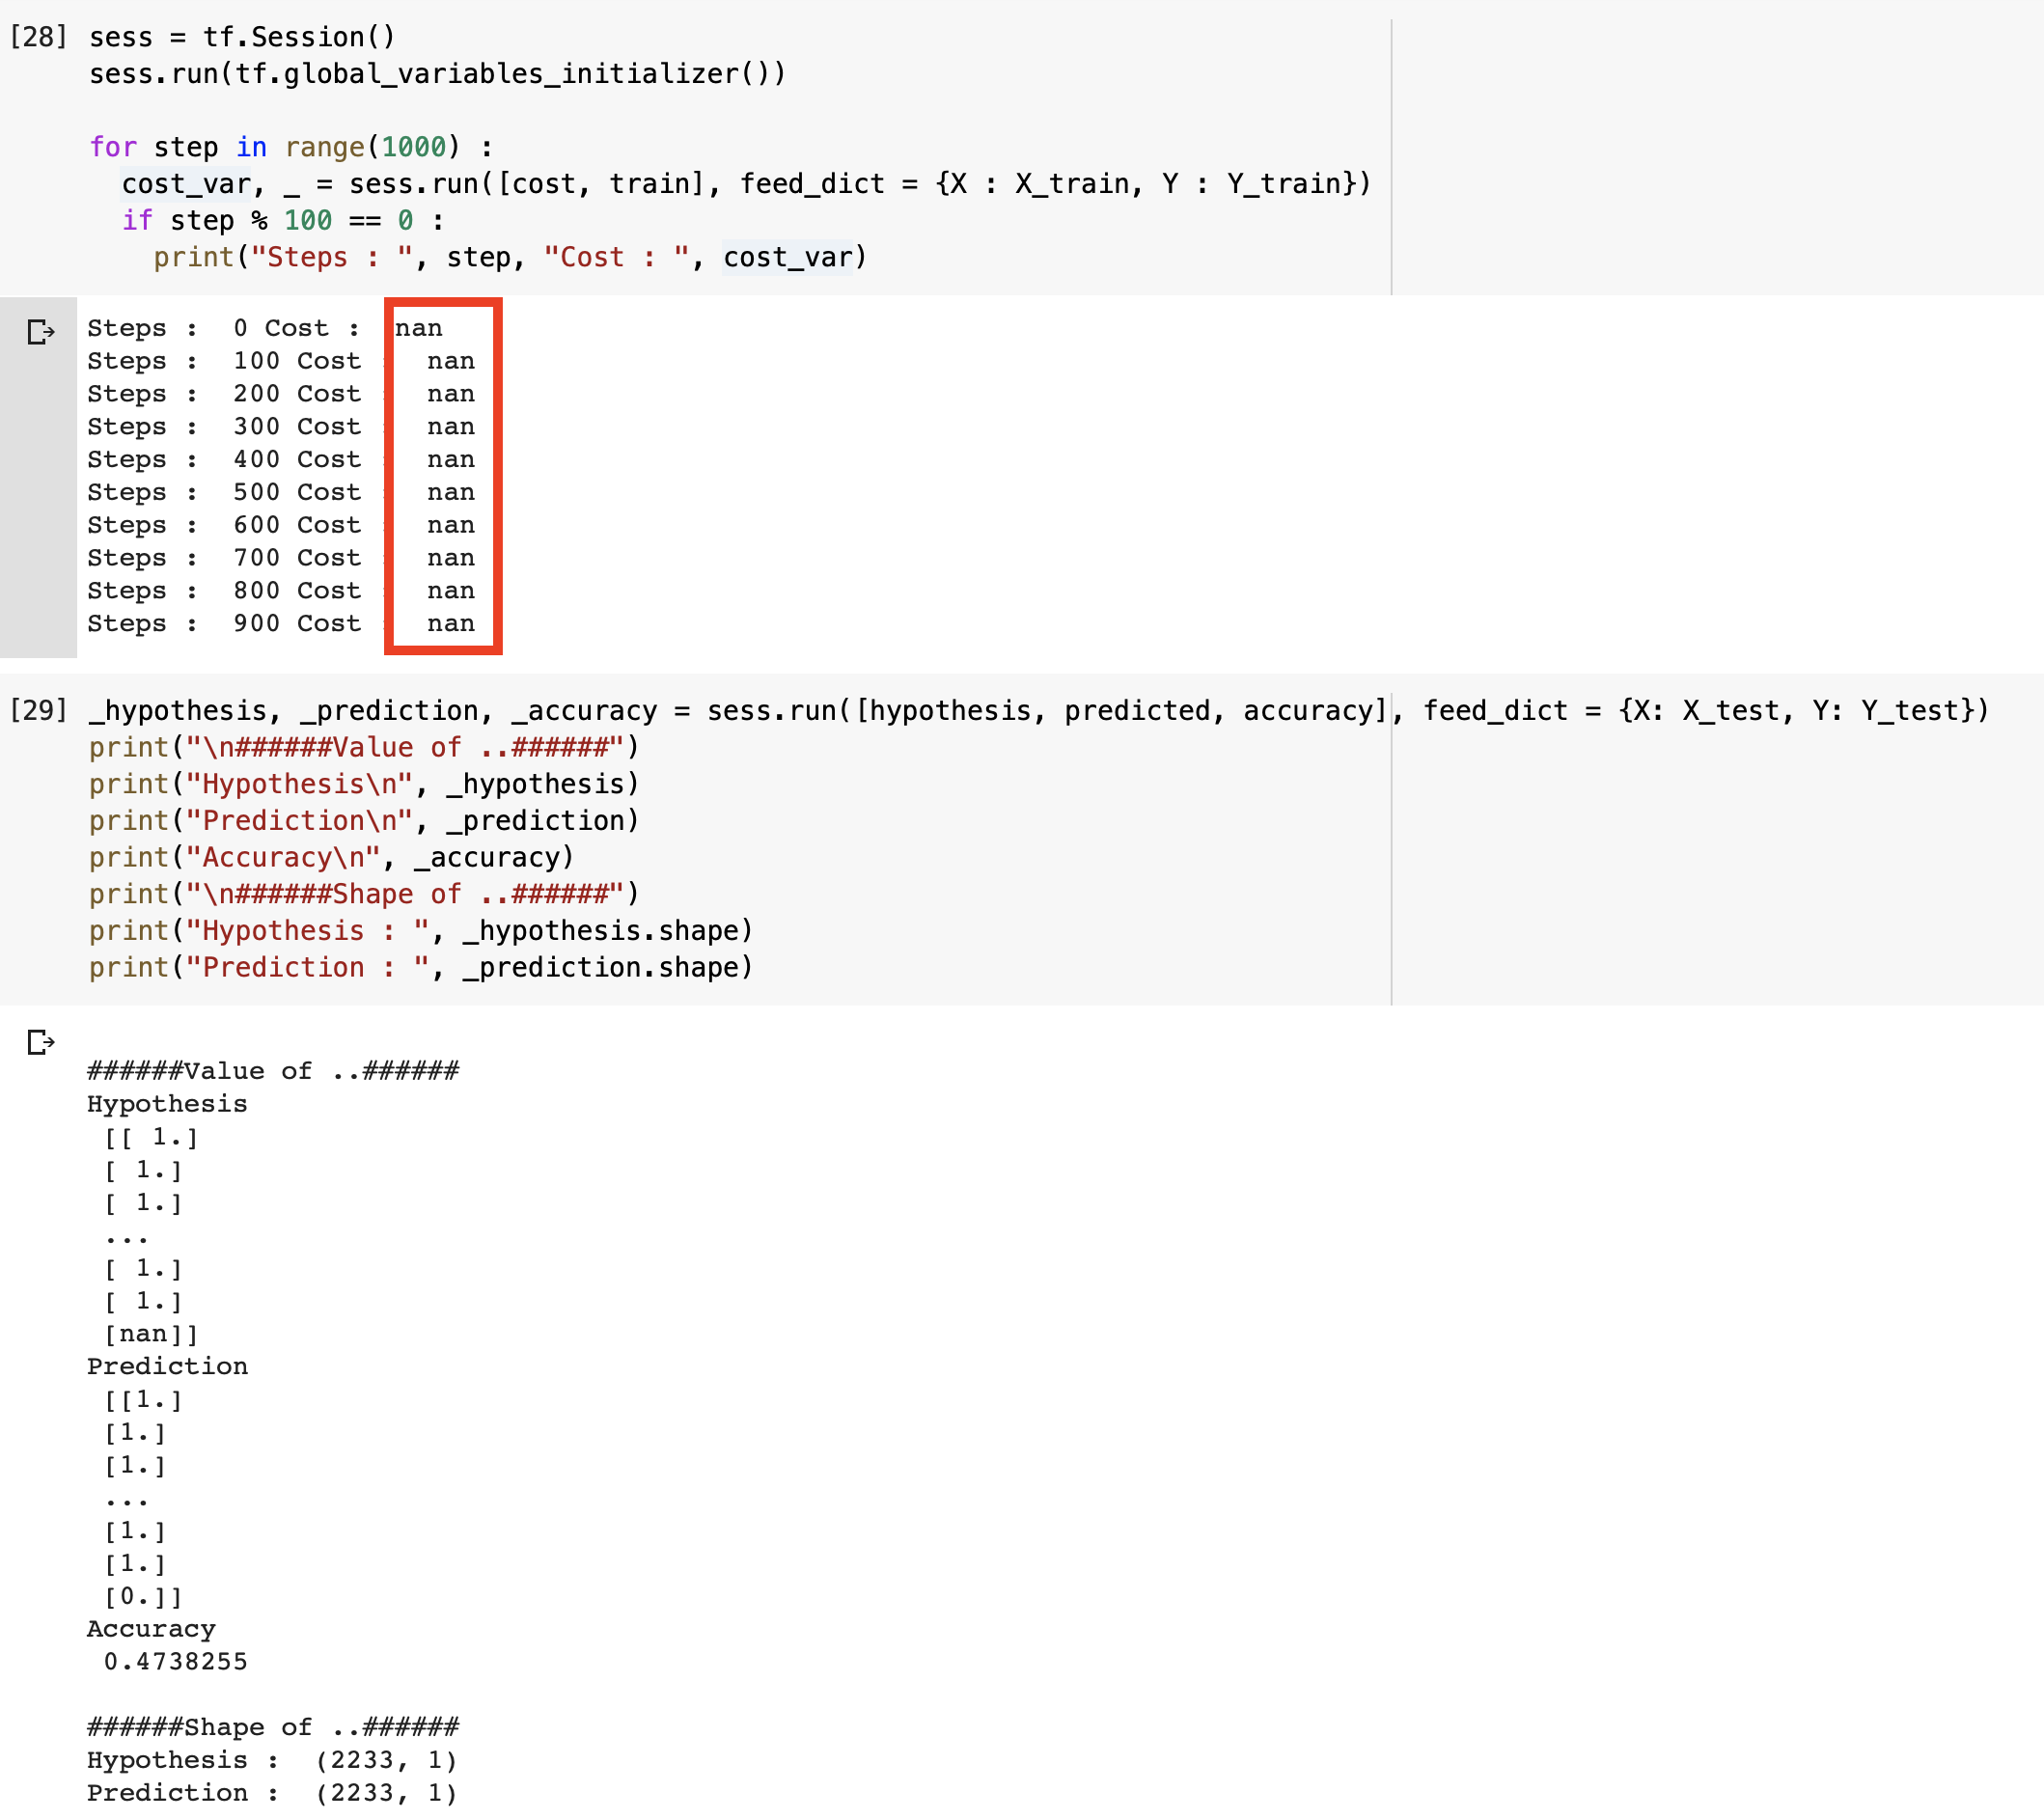
Task: Click the output toggle icon of cell 28
Action: pos(40,331)
